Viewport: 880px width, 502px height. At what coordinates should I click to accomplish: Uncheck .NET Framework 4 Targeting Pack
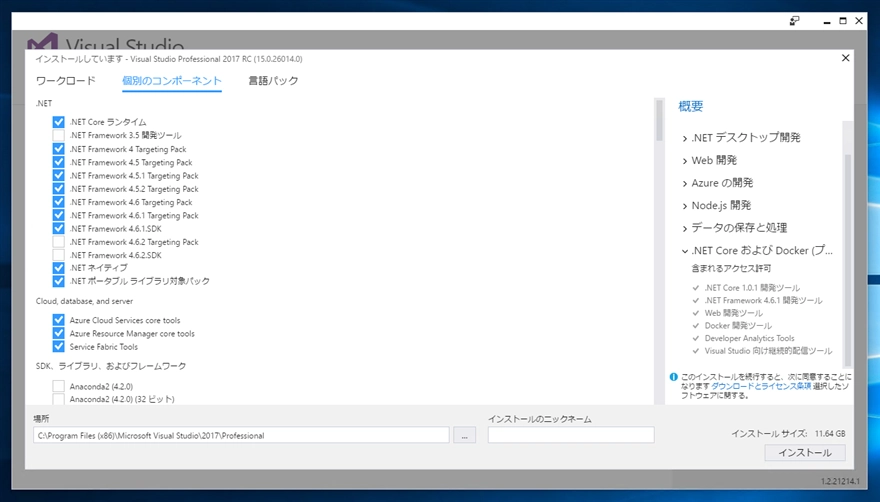(x=58, y=149)
